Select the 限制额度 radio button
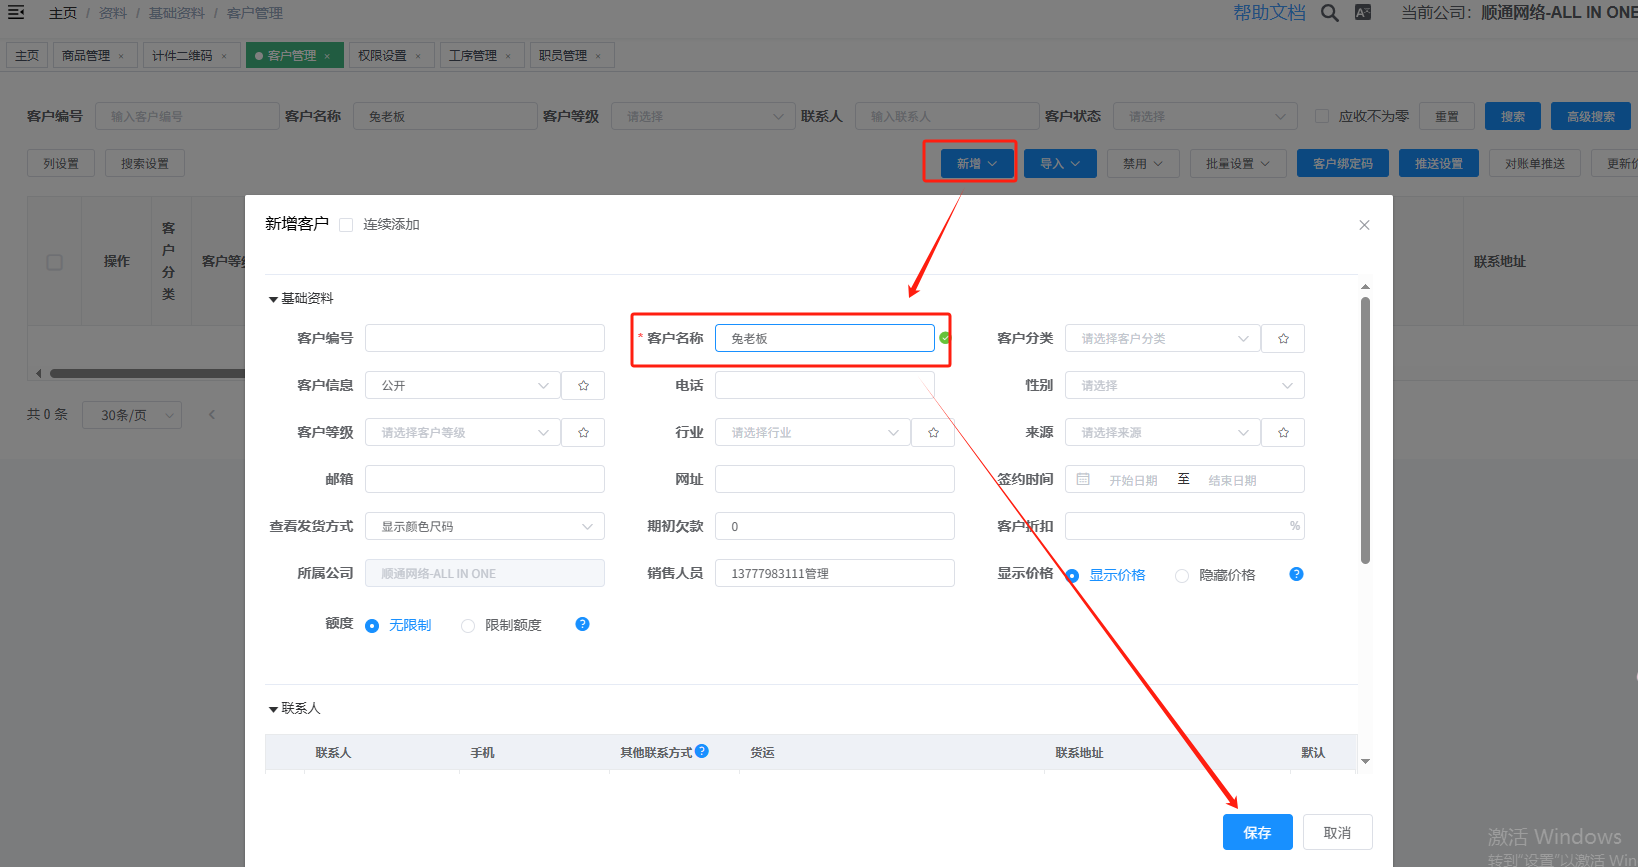 468,626
